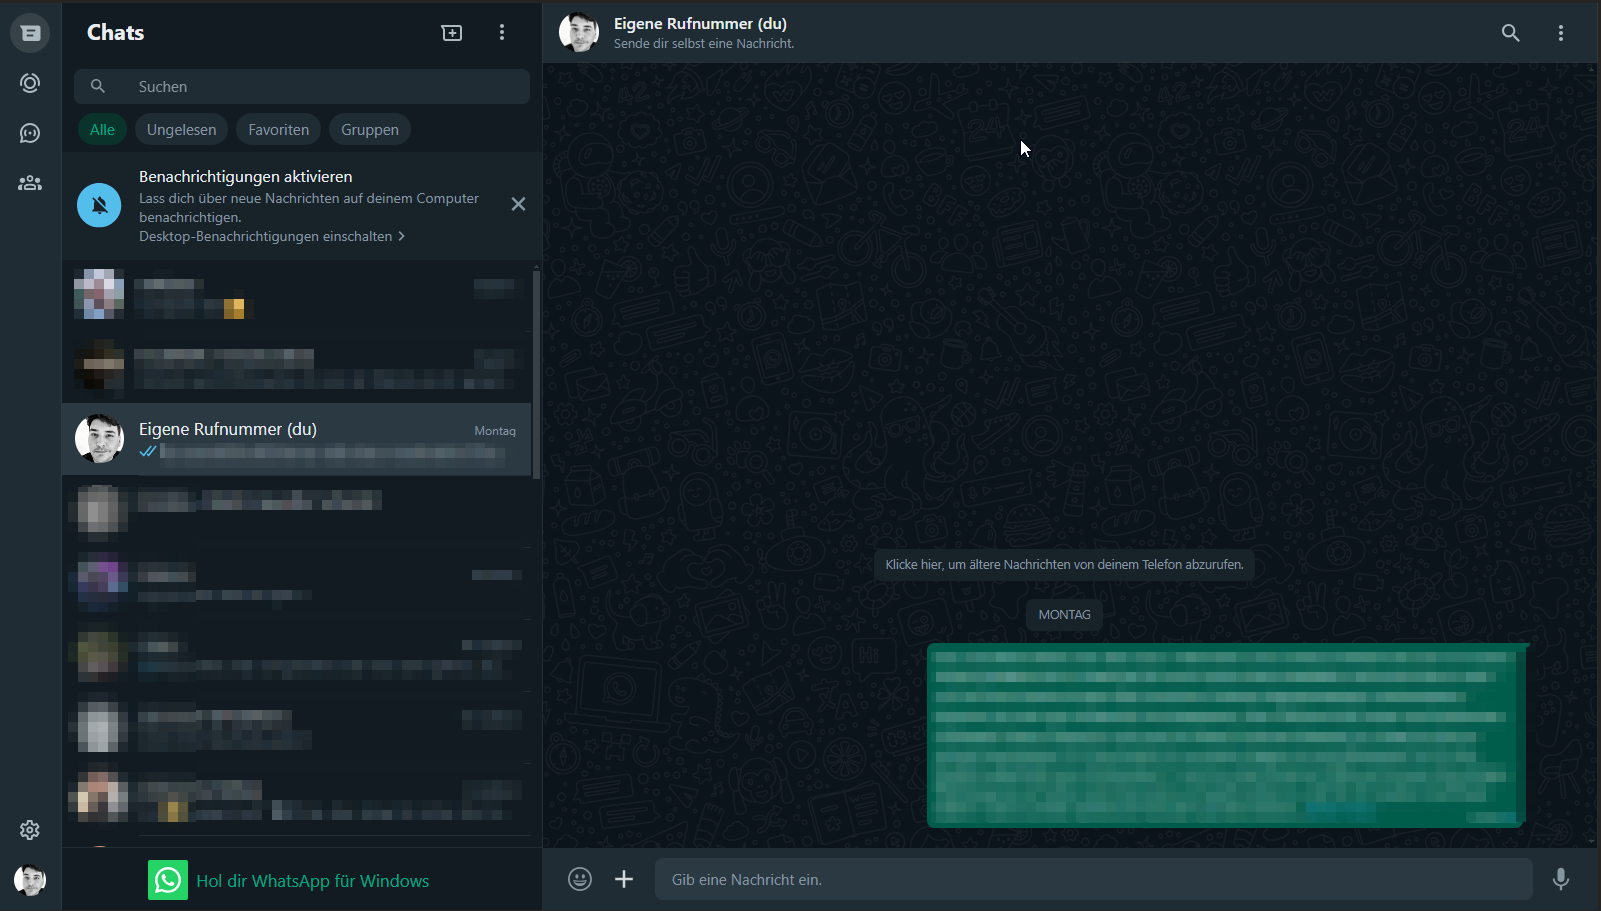Dismiss the notifications banner
This screenshot has height=911, width=1601.
coord(518,204)
